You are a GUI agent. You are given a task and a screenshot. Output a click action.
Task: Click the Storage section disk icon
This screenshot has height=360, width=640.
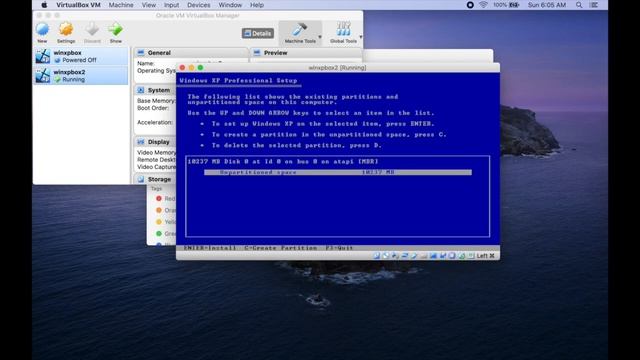141,179
